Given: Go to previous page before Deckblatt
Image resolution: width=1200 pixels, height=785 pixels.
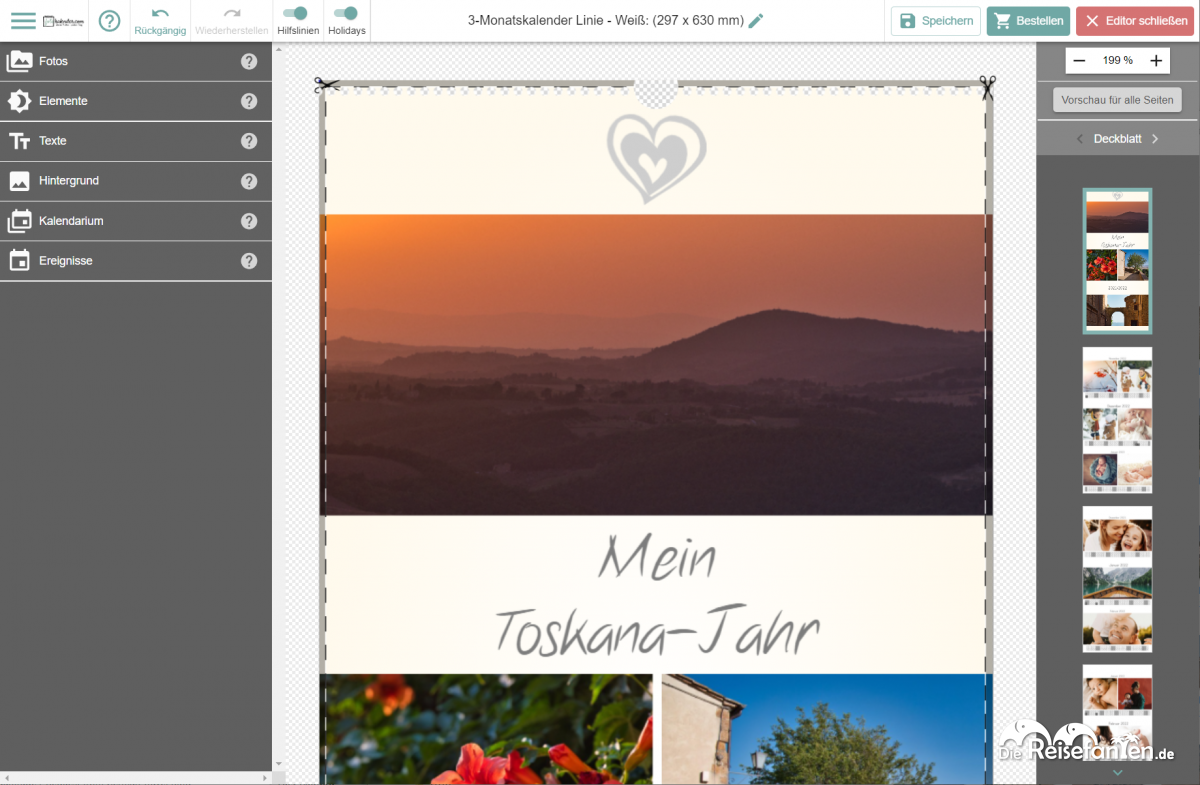Looking at the screenshot, I should click(x=1079, y=139).
